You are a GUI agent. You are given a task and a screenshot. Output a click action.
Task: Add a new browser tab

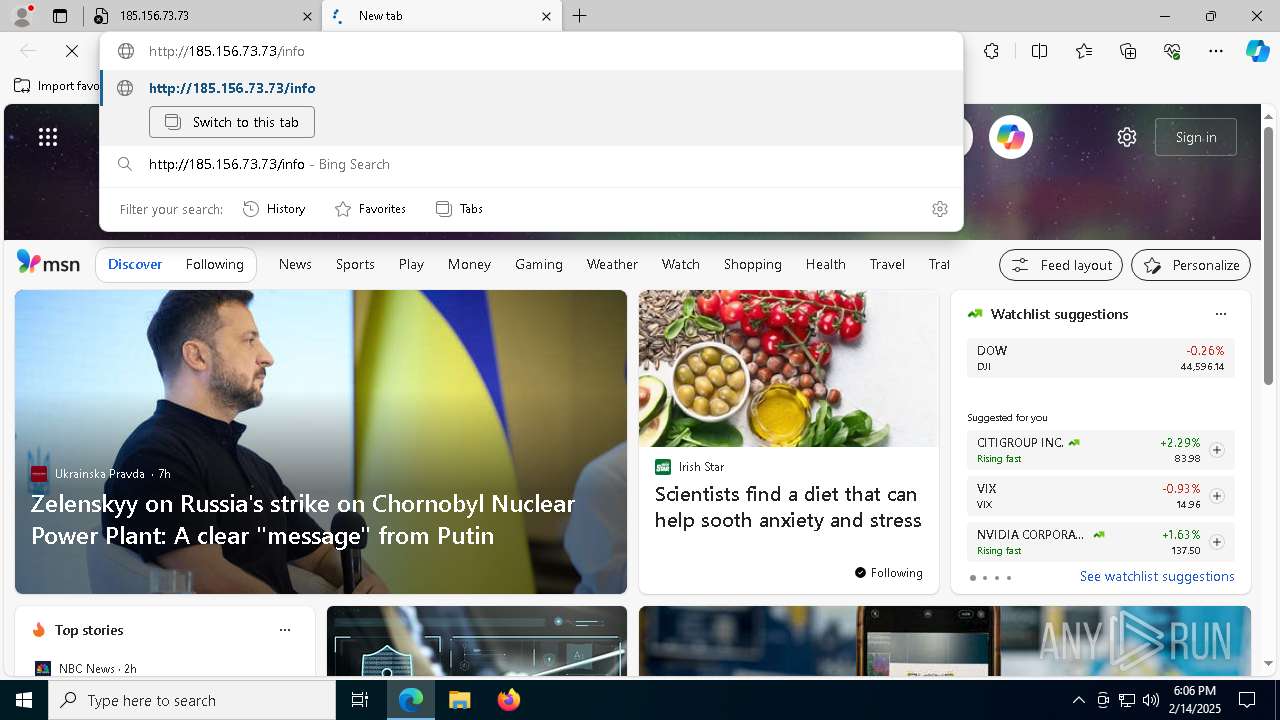click(580, 16)
